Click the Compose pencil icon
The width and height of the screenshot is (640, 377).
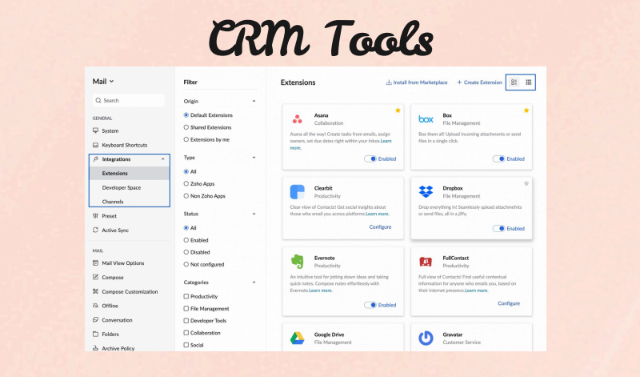tap(96, 277)
